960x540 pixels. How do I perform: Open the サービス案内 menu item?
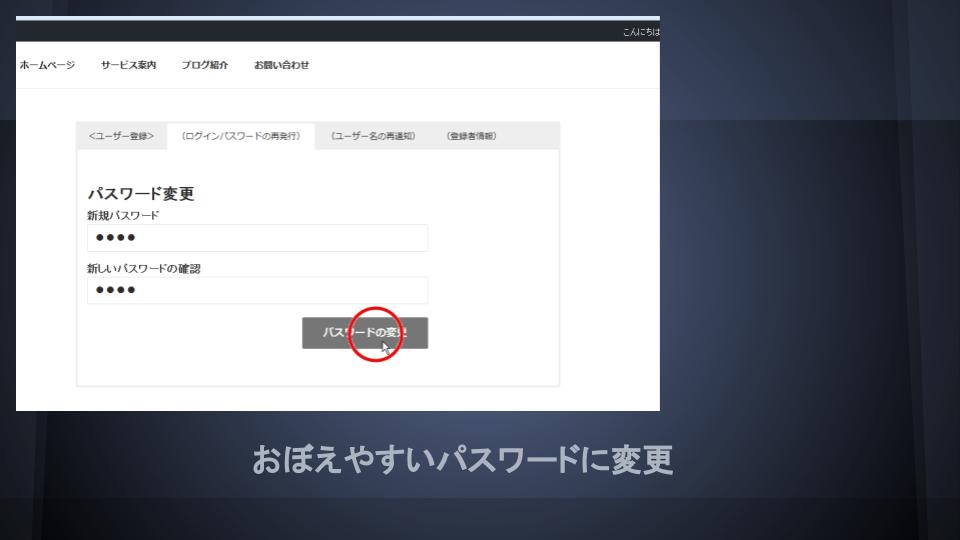(x=128, y=65)
